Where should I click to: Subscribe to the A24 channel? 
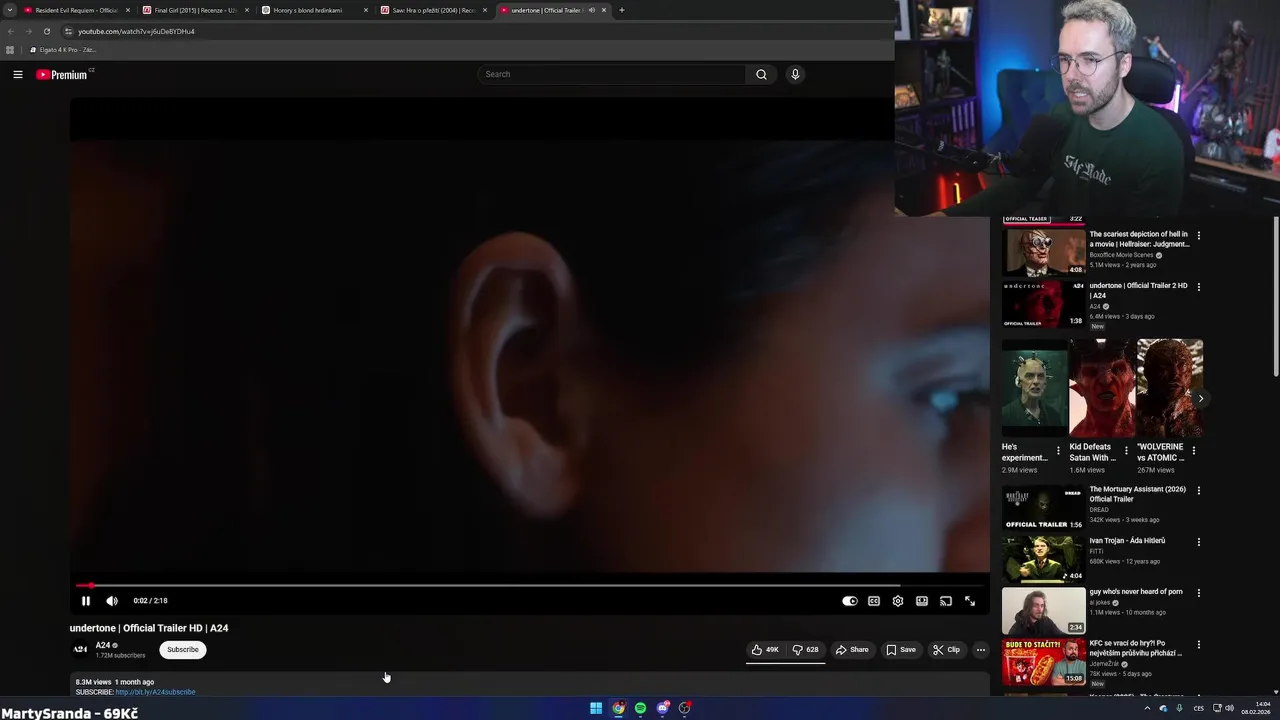(183, 650)
